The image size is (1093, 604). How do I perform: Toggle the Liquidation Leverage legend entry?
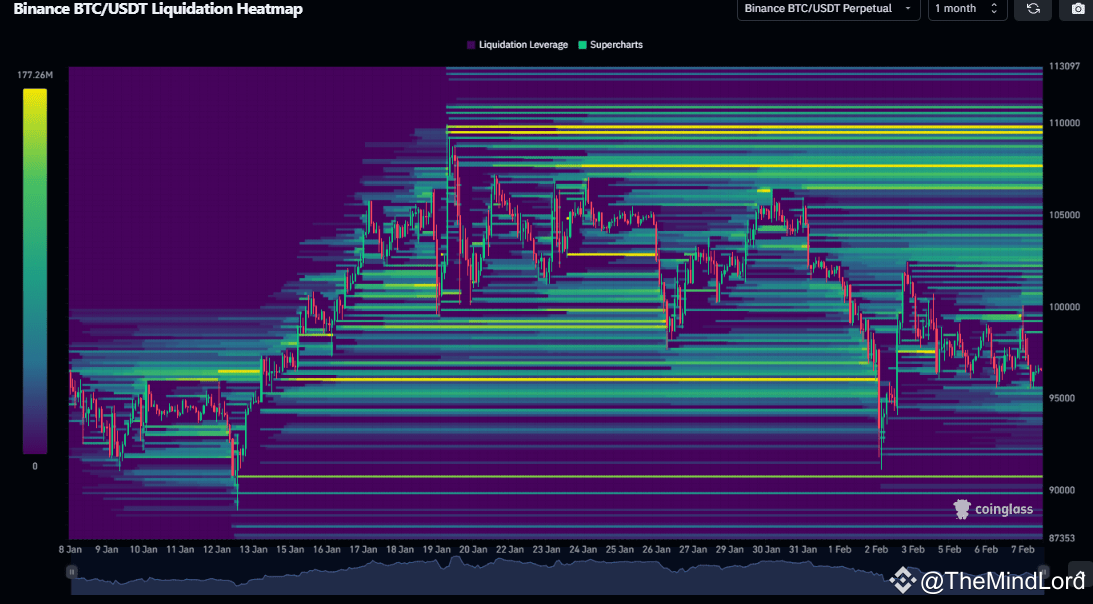coord(517,44)
